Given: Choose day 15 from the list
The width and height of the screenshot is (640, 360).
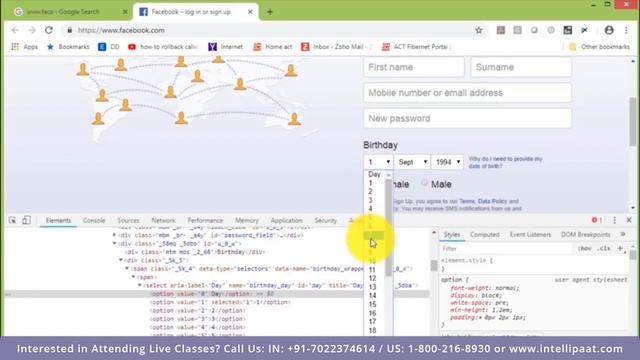Looking at the screenshot, I should coord(374,304).
